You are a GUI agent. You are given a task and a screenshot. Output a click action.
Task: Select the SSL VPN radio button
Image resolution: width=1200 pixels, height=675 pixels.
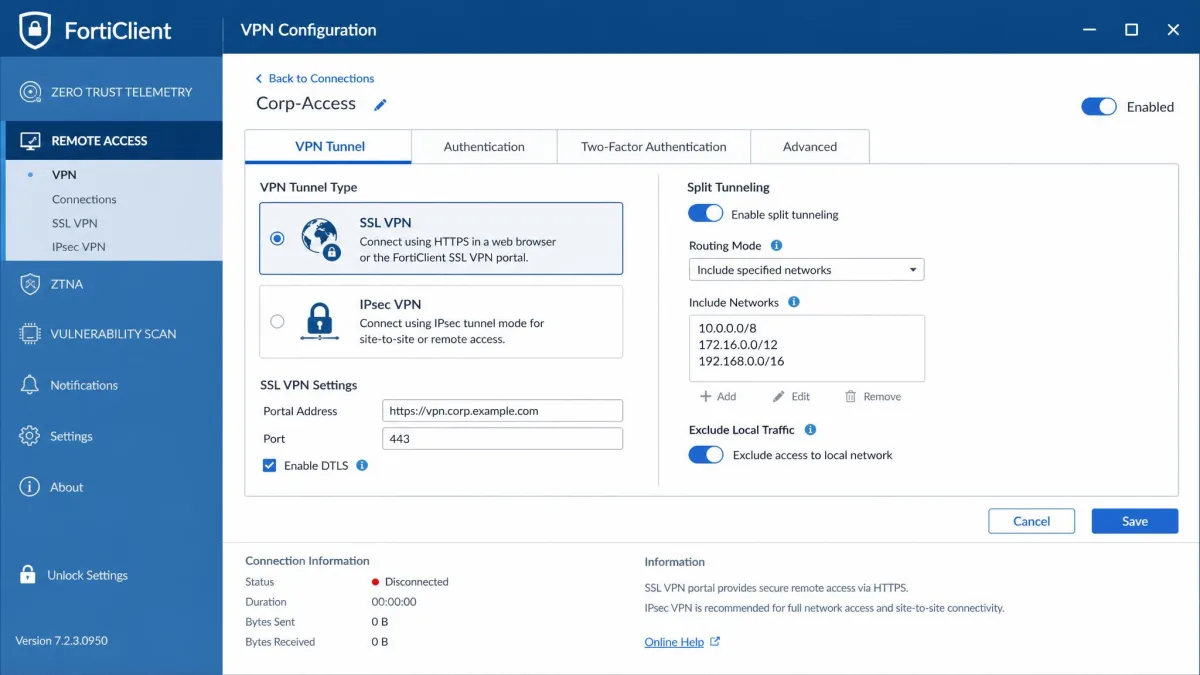tap(277, 238)
